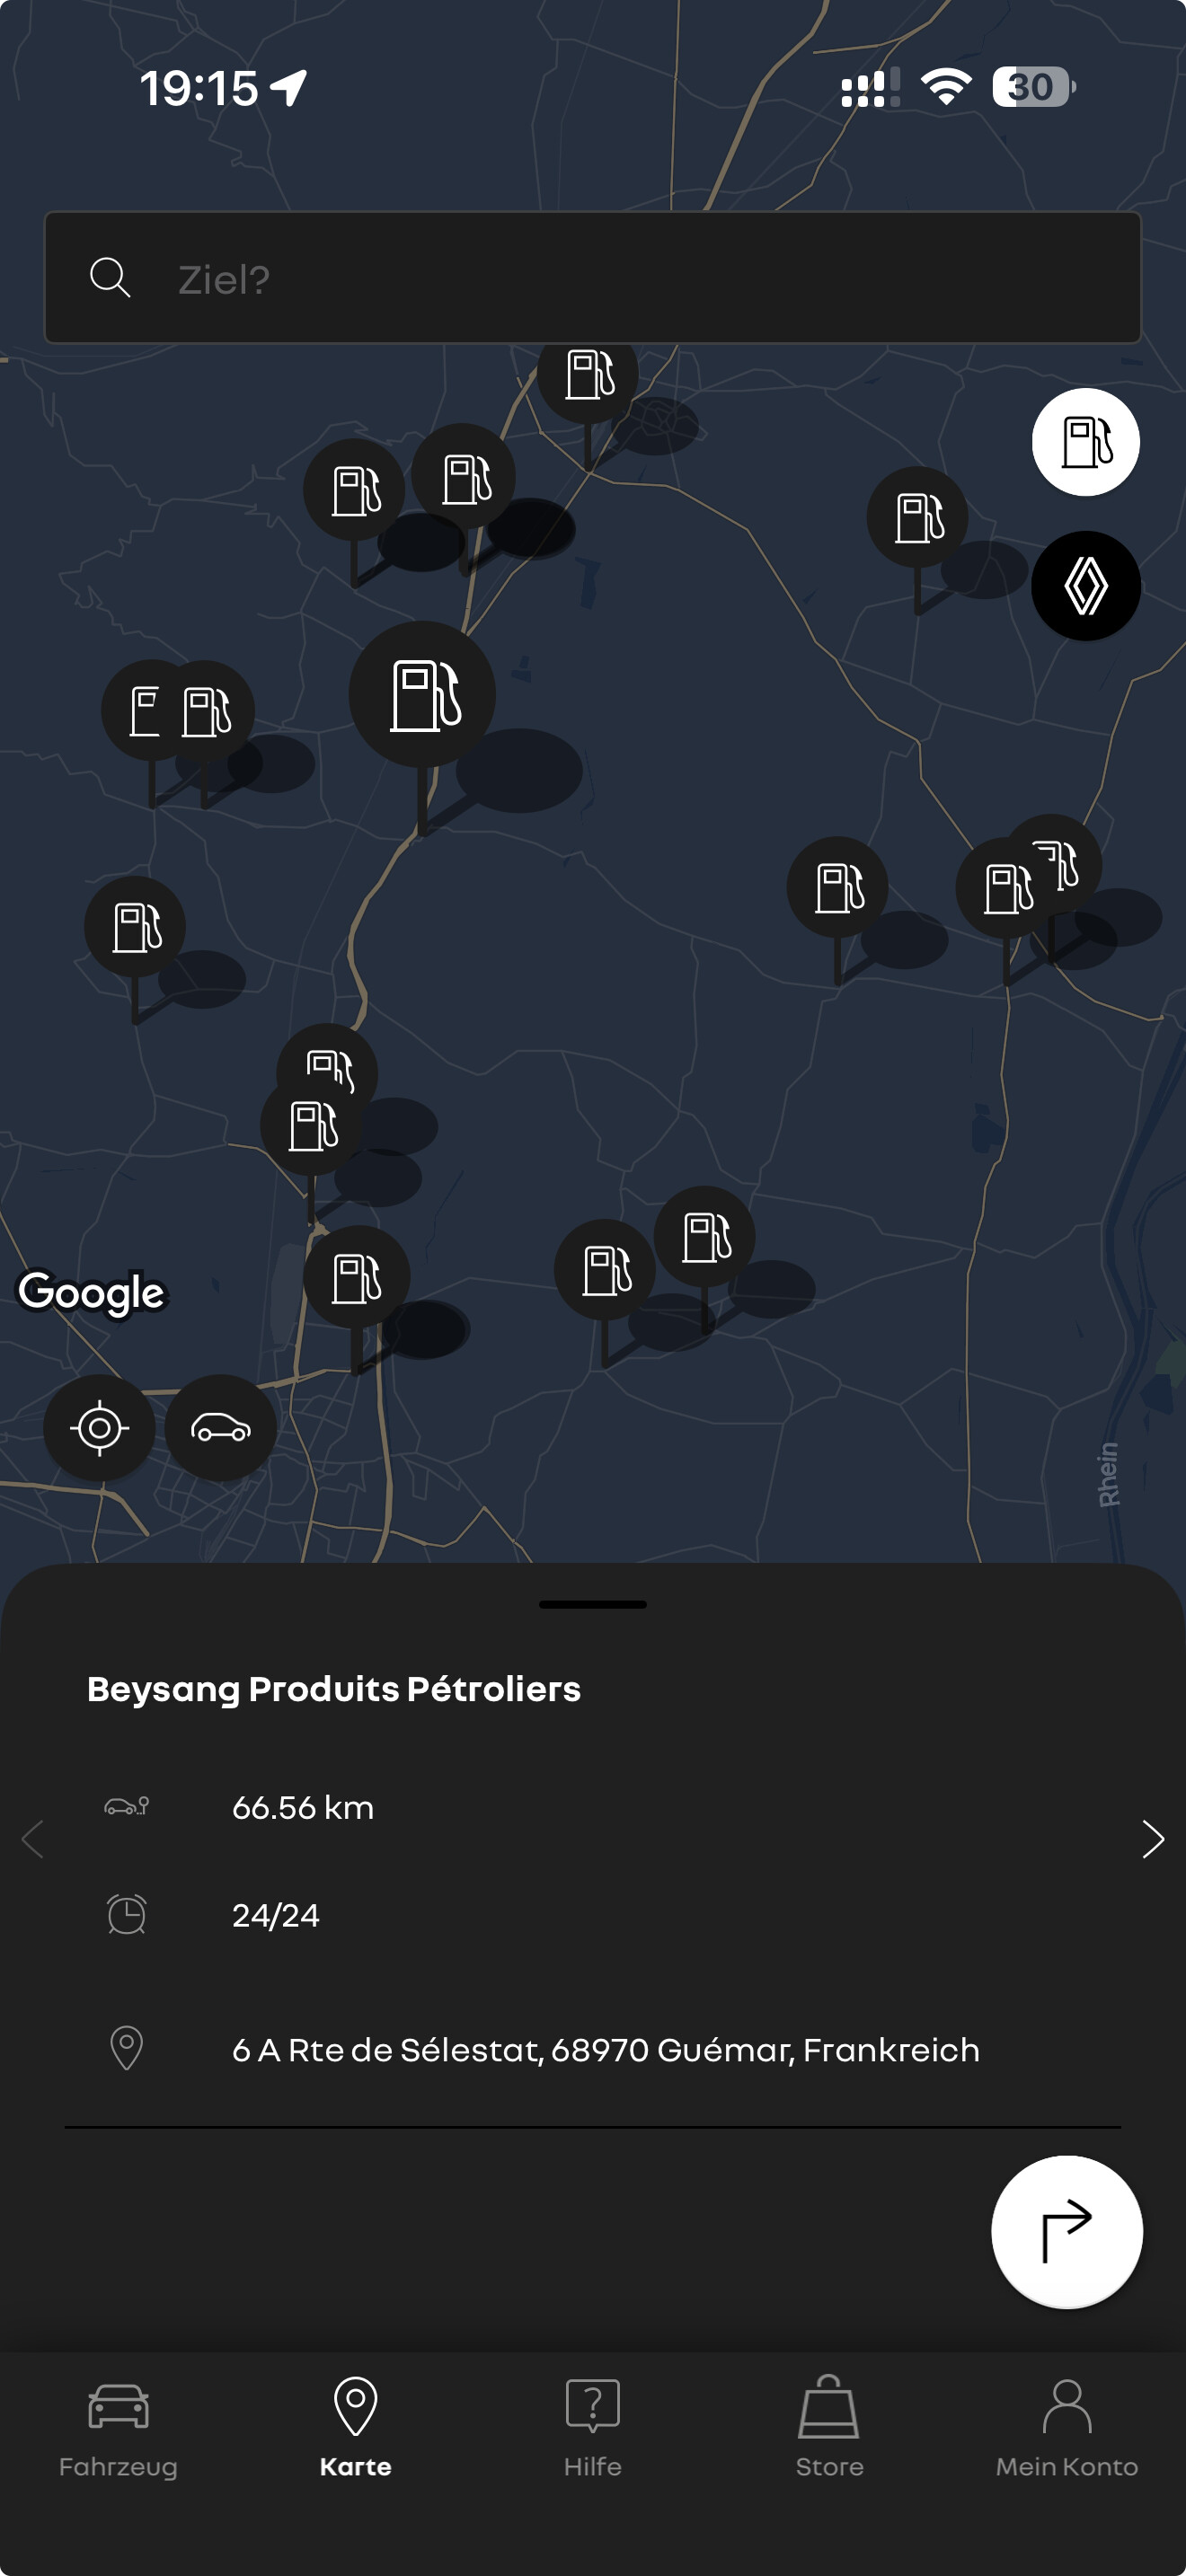
Task: Show next station with right chevron
Action: [x=1152, y=1838]
